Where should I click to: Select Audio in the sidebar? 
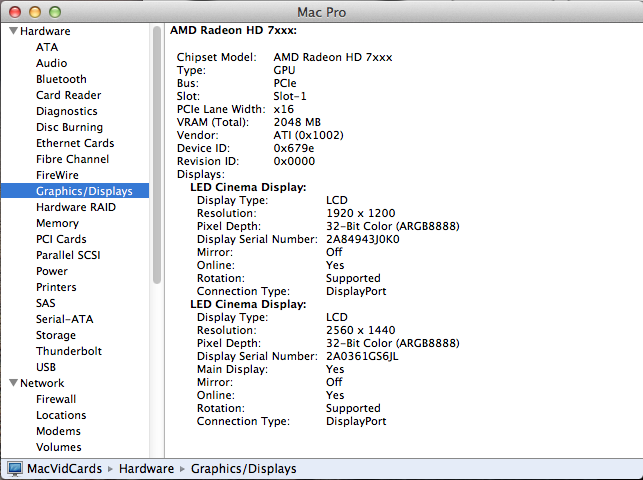pyautogui.click(x=51, y=63)
